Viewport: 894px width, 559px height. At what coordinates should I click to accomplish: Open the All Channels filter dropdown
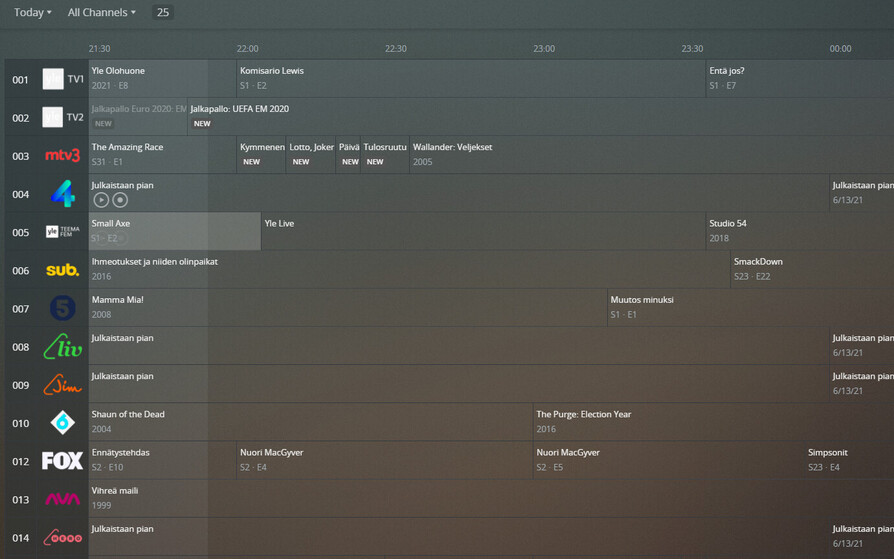101,12
